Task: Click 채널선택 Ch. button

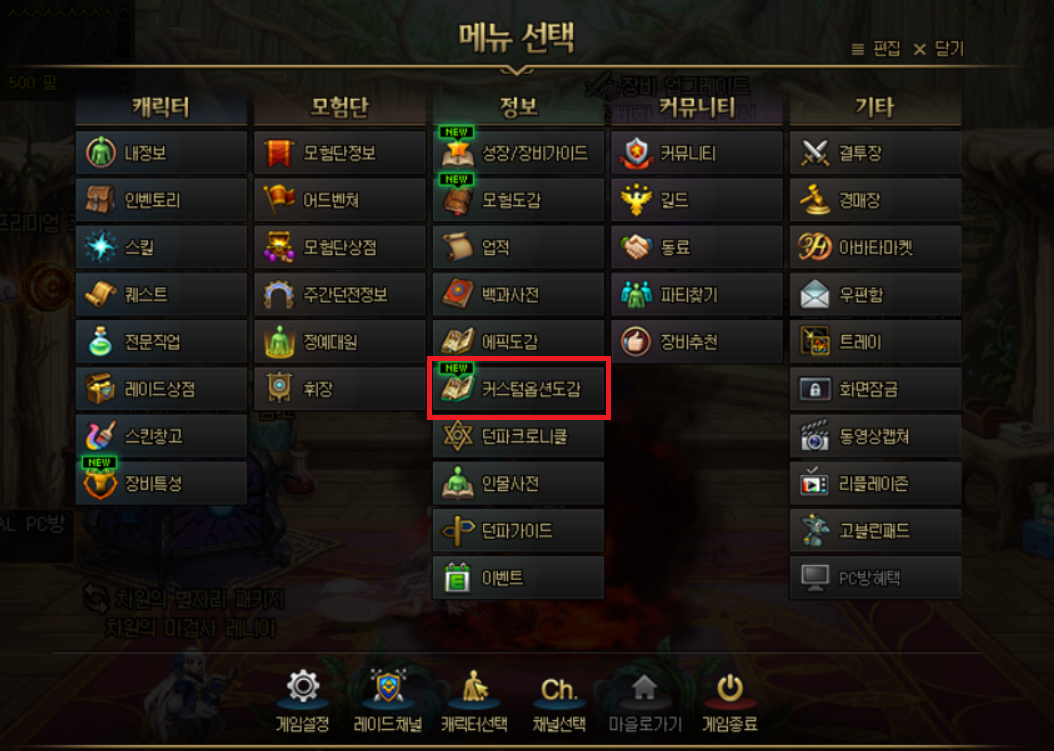Action: [559, 701]
